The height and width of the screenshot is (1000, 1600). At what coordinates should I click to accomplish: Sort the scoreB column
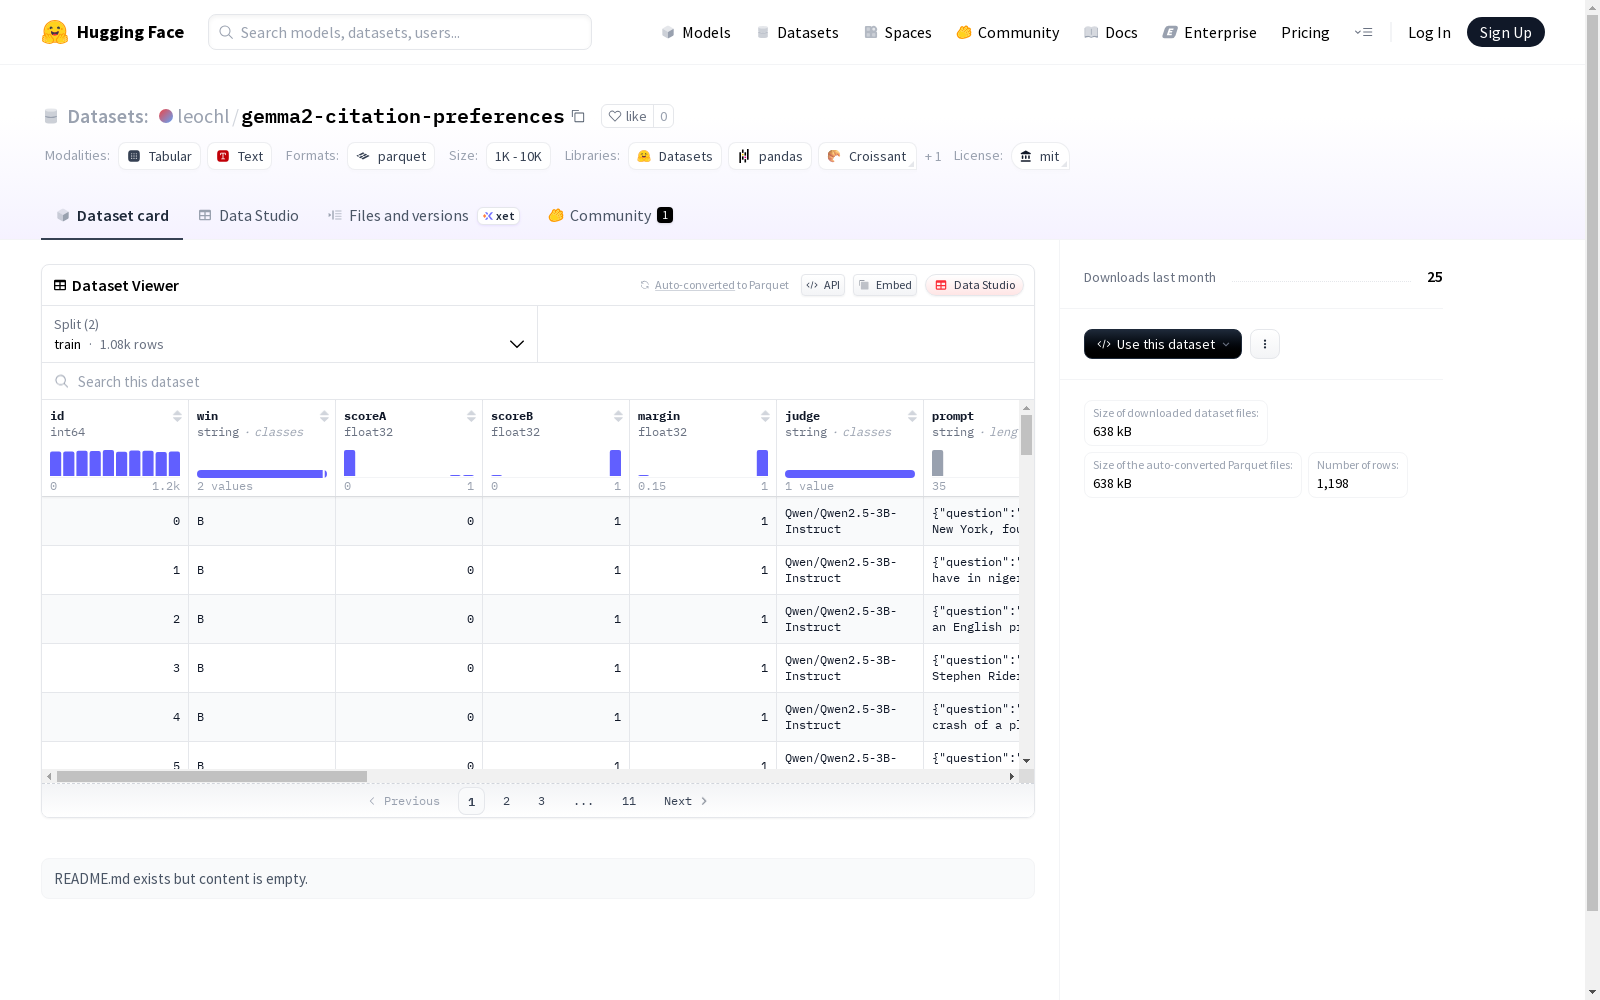point(618,416)
